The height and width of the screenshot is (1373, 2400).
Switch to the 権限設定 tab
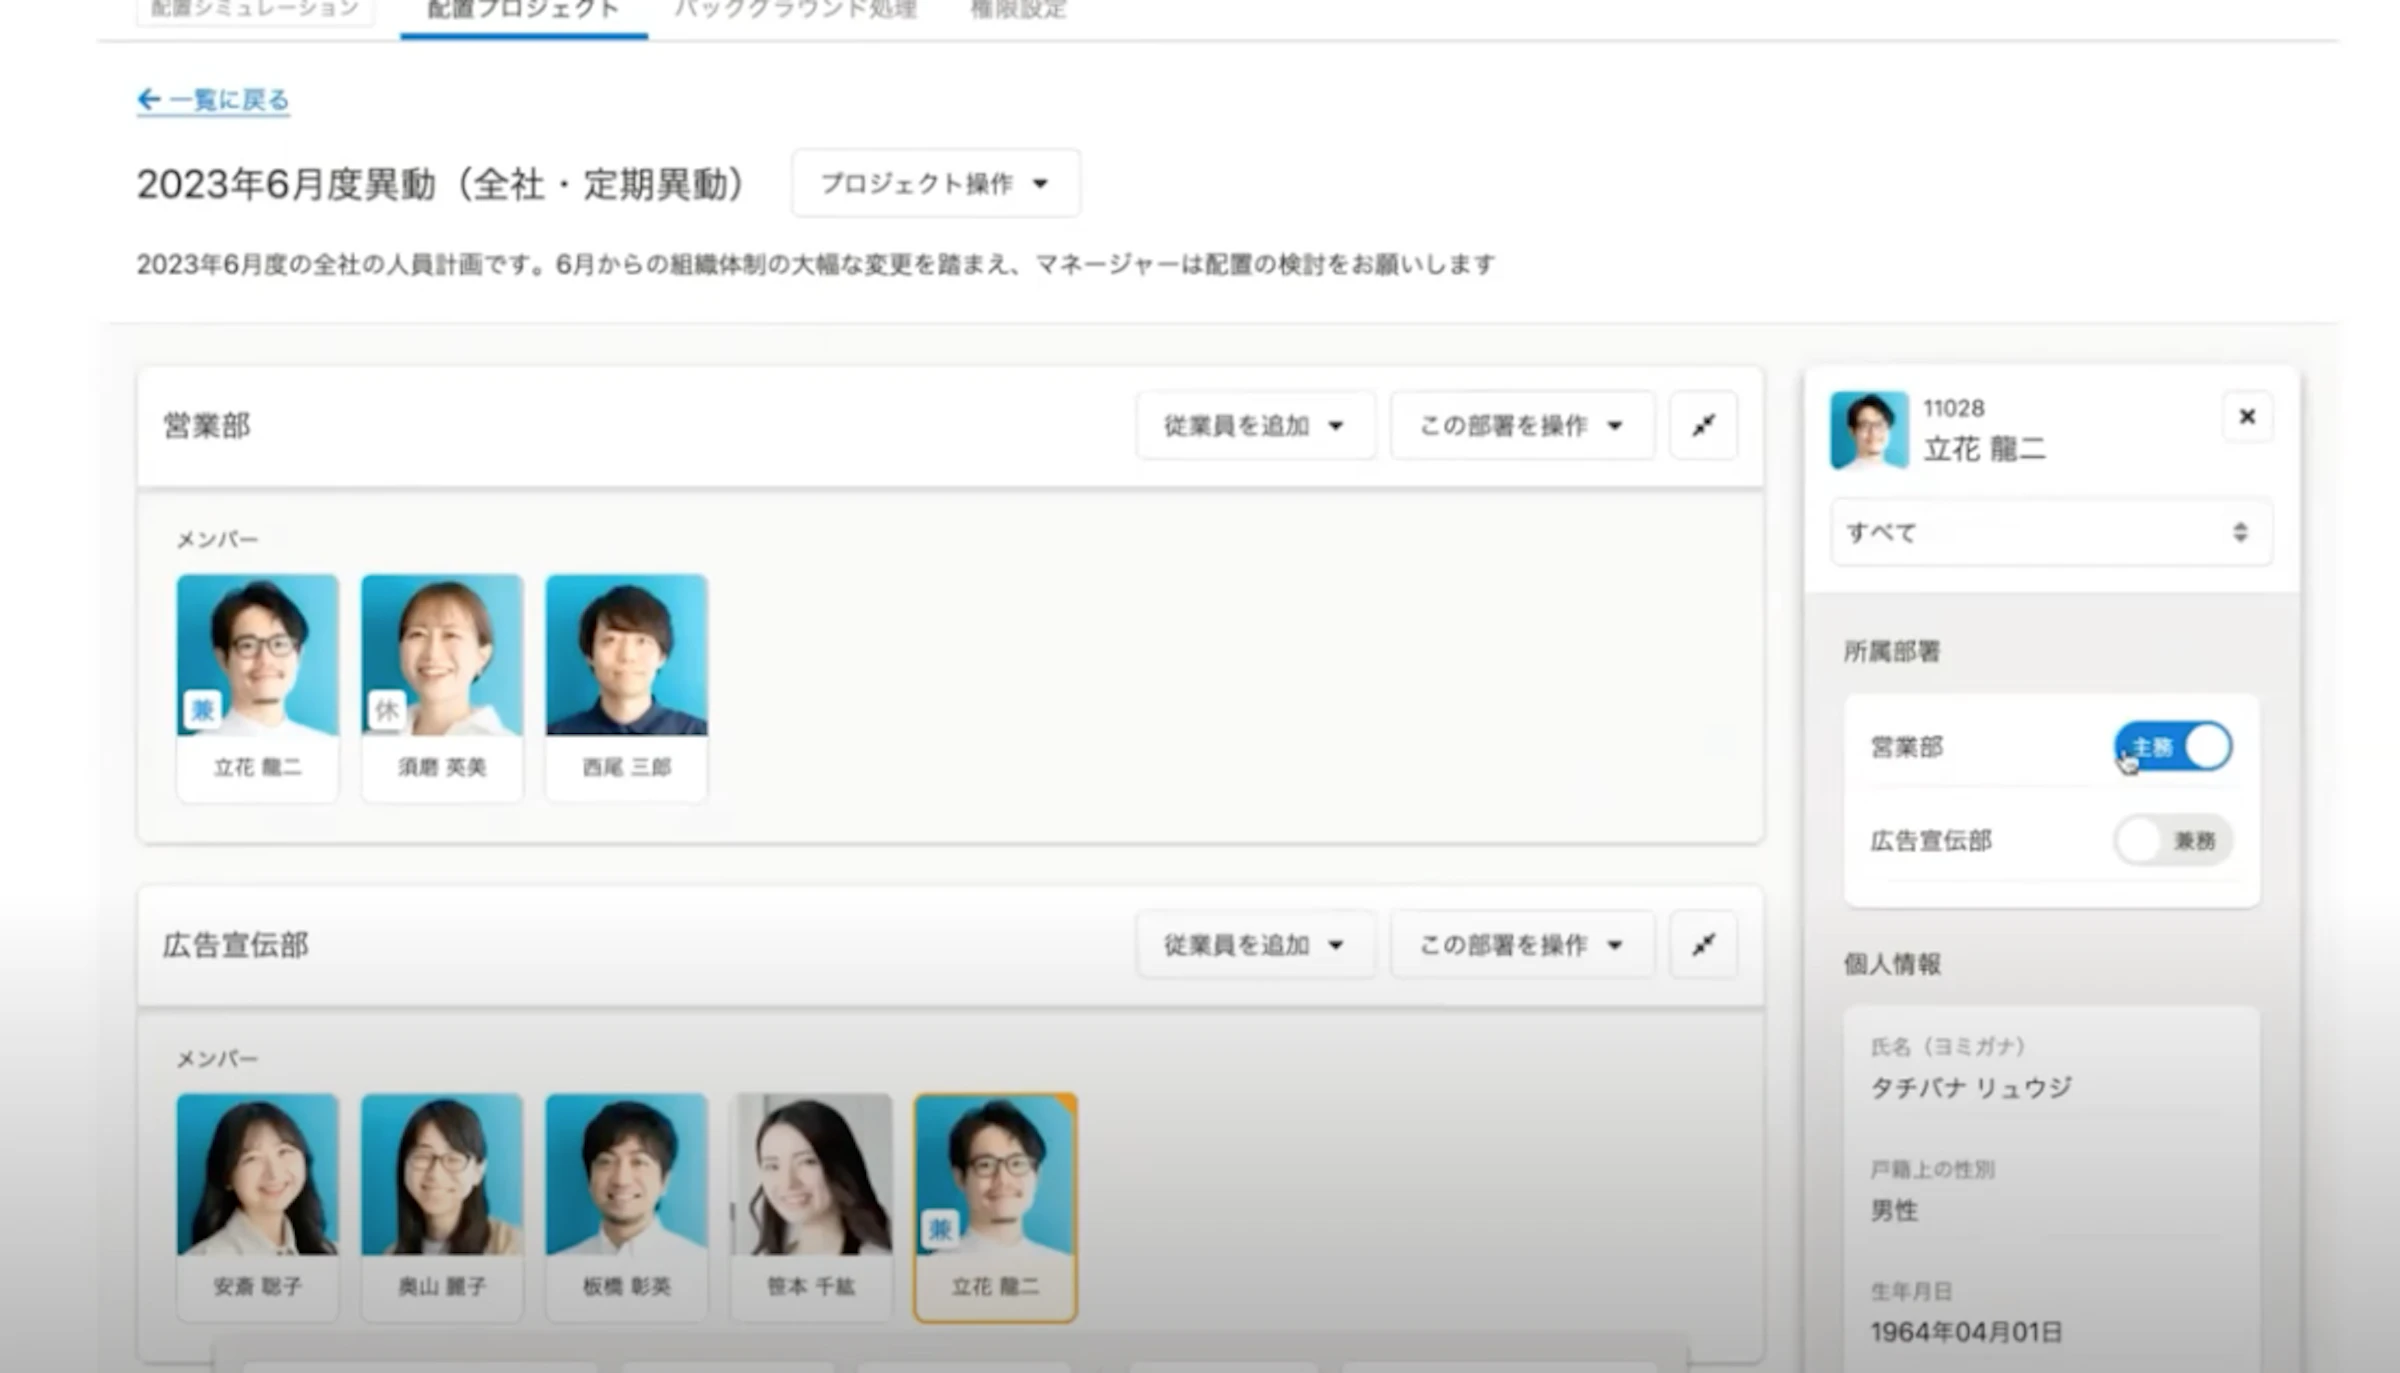[x=1017, y=10]
